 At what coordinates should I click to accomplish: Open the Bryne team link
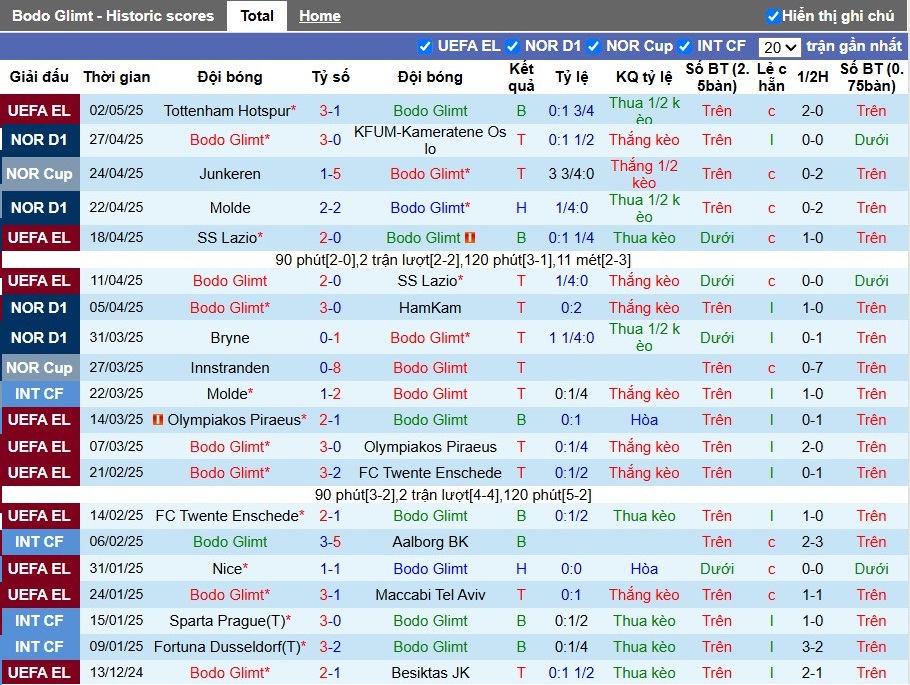click(230, 338)
